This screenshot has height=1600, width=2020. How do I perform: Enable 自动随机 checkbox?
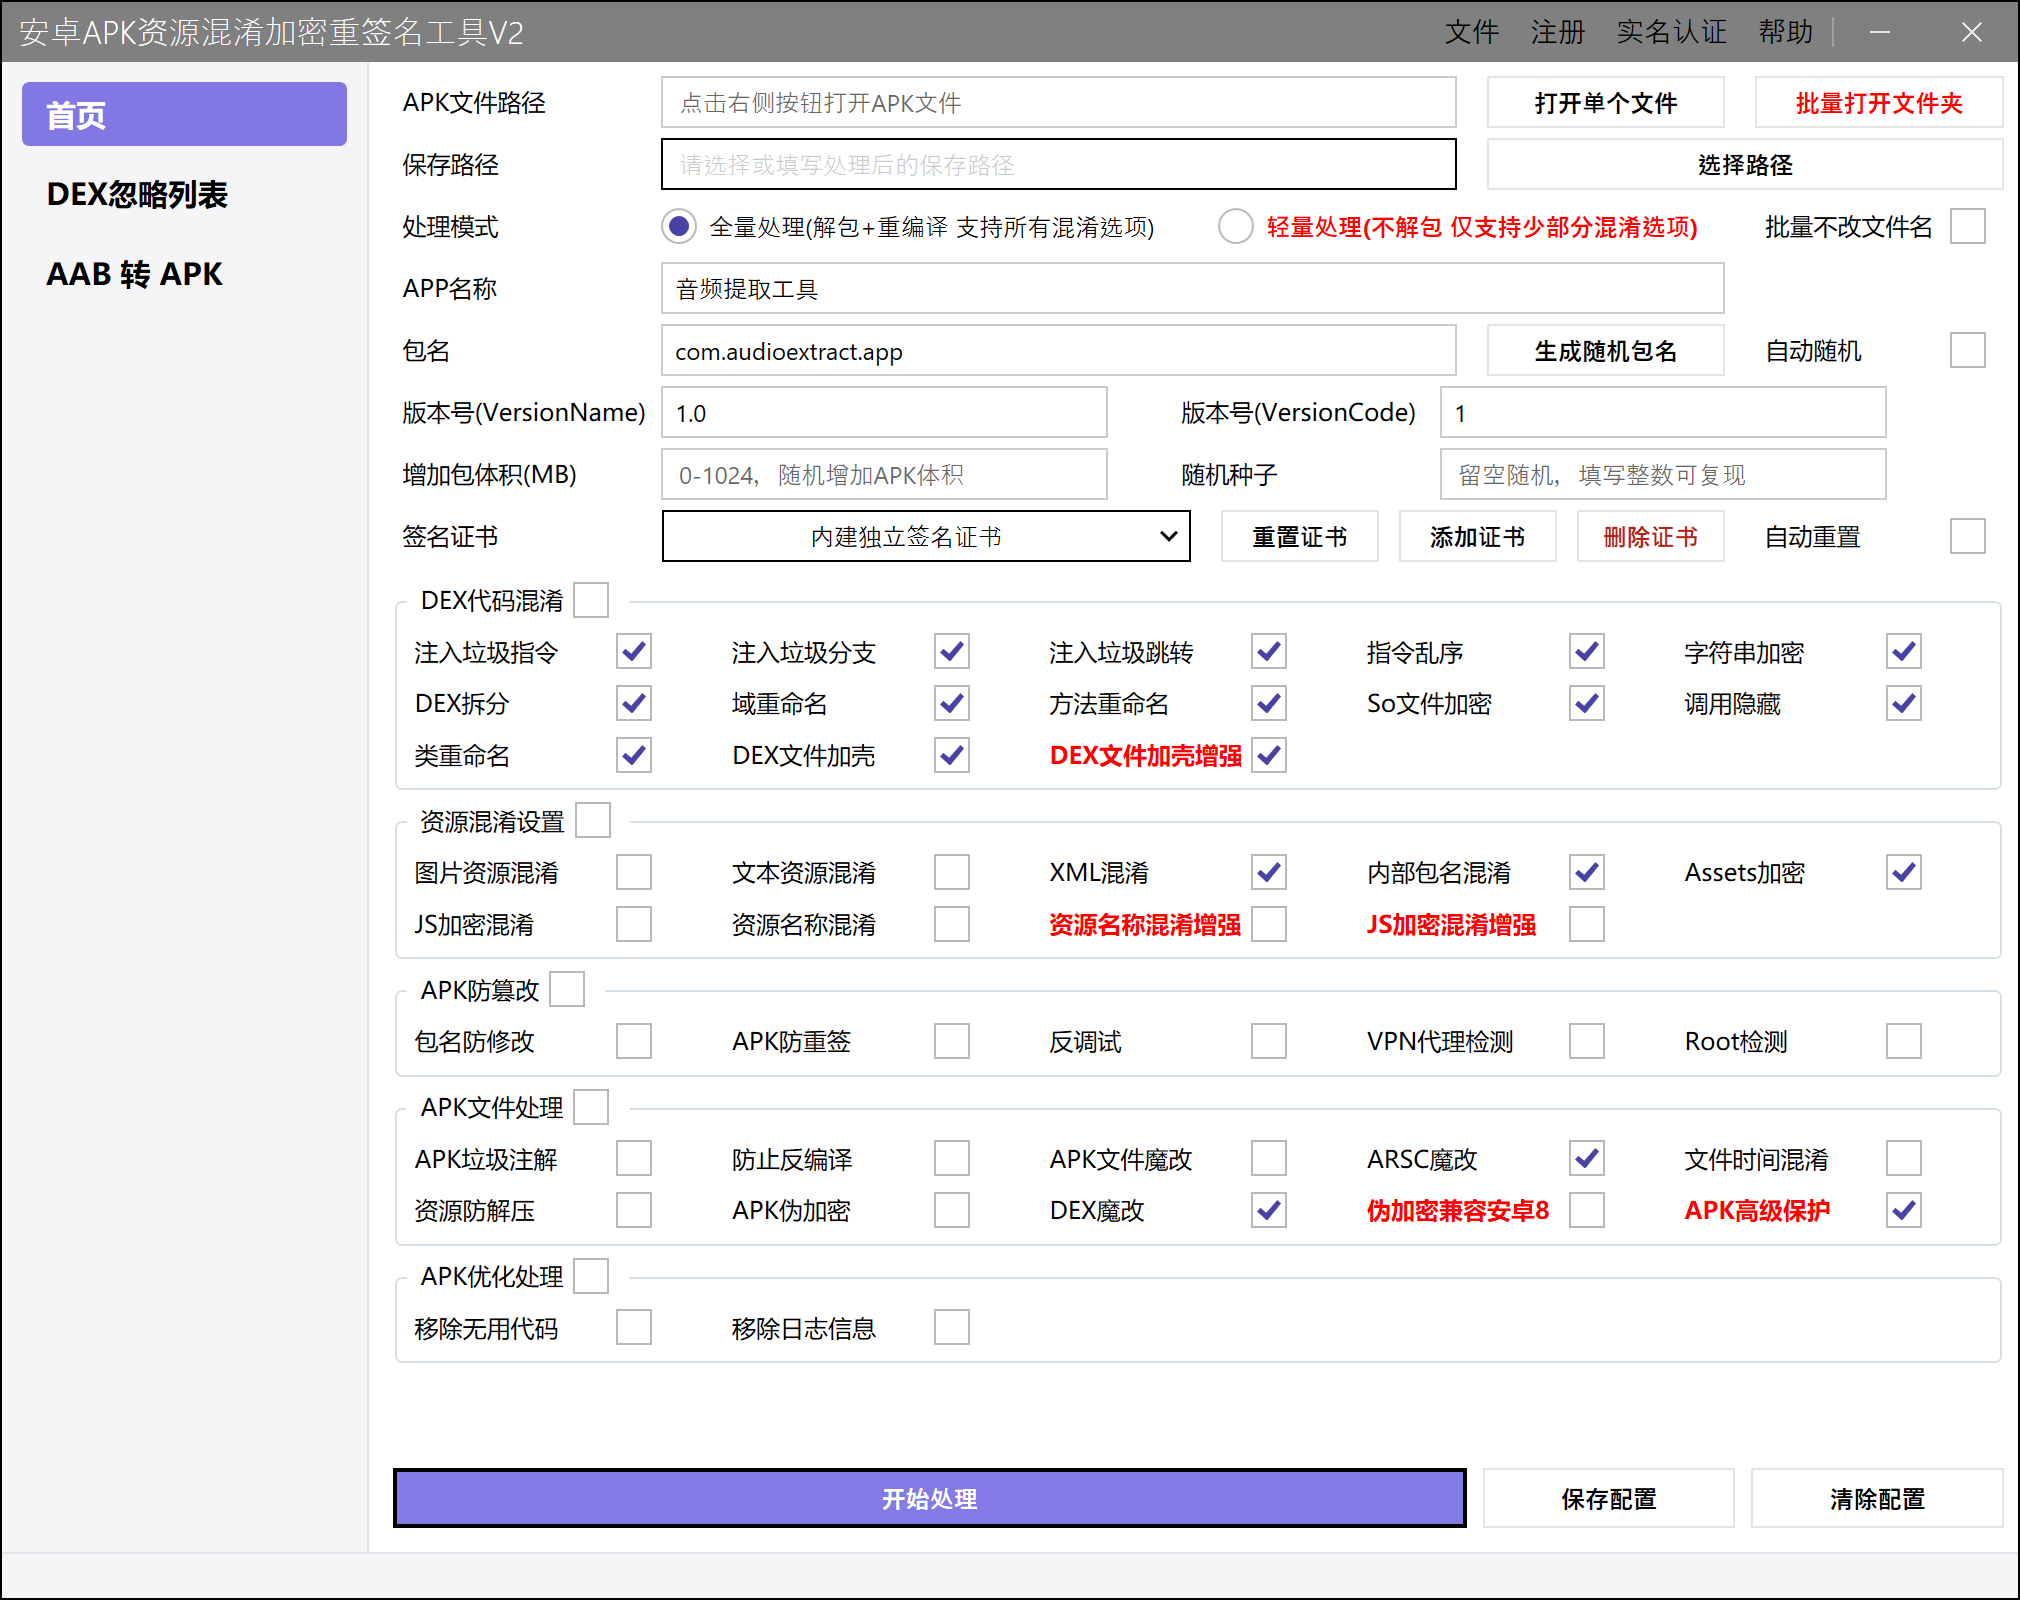1967,350
